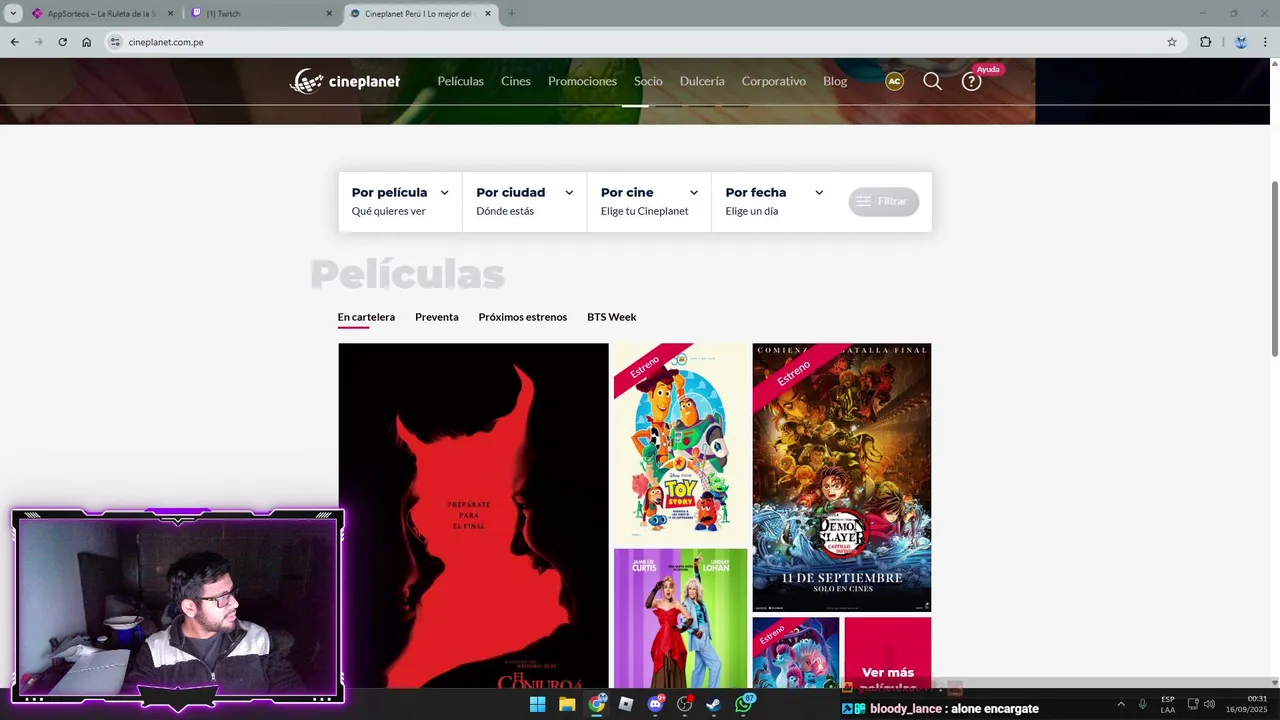This screenshot has width=1280, height=720.
Task: Open the site information icon in address bar
Action: (x=115, y=42)
